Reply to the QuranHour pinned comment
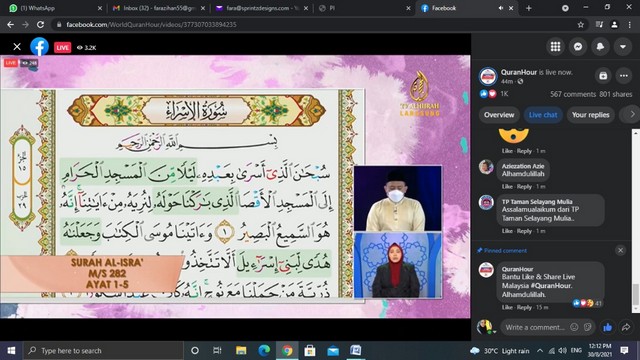This screenshot has width=640, height=360. (x=524, y=307)
